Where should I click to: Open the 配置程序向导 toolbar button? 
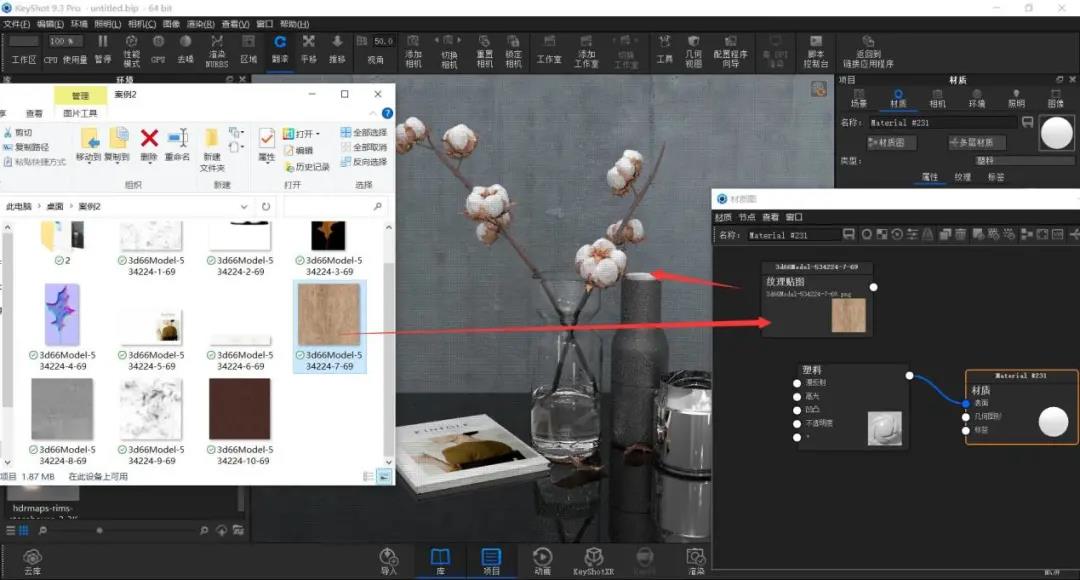coord(730,51)
